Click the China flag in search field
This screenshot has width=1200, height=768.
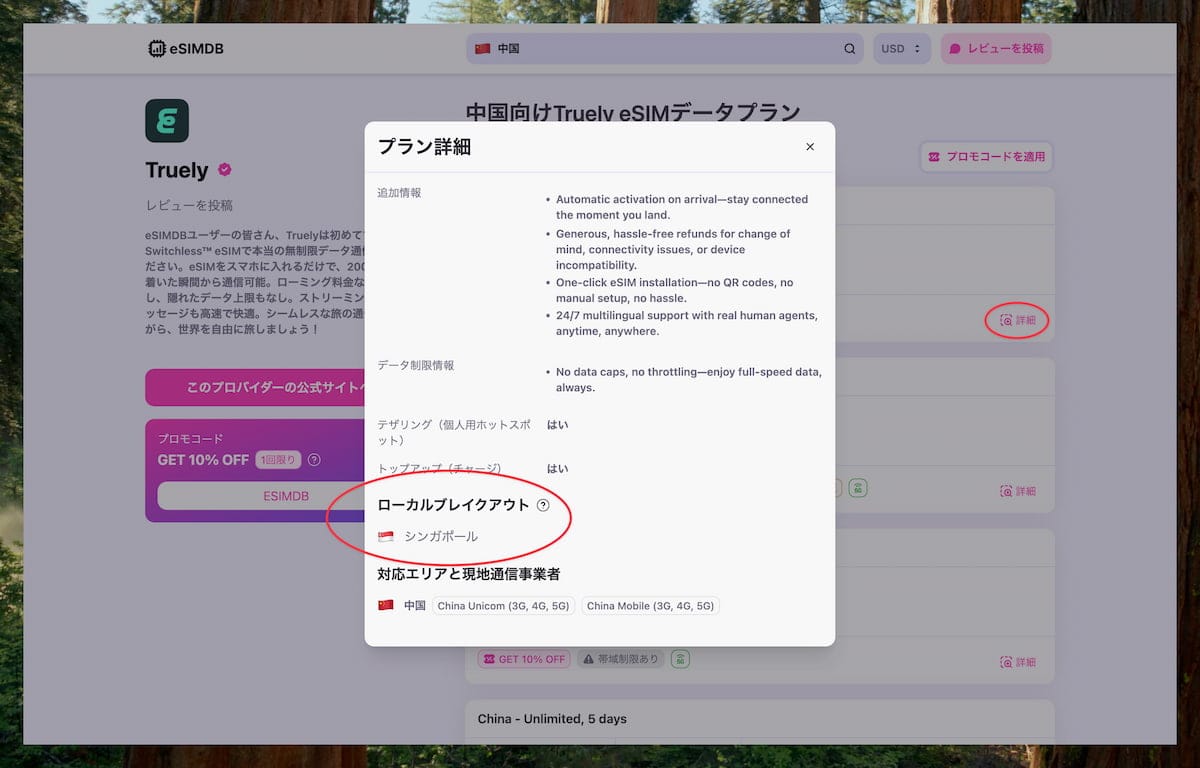tap(482, 48)
